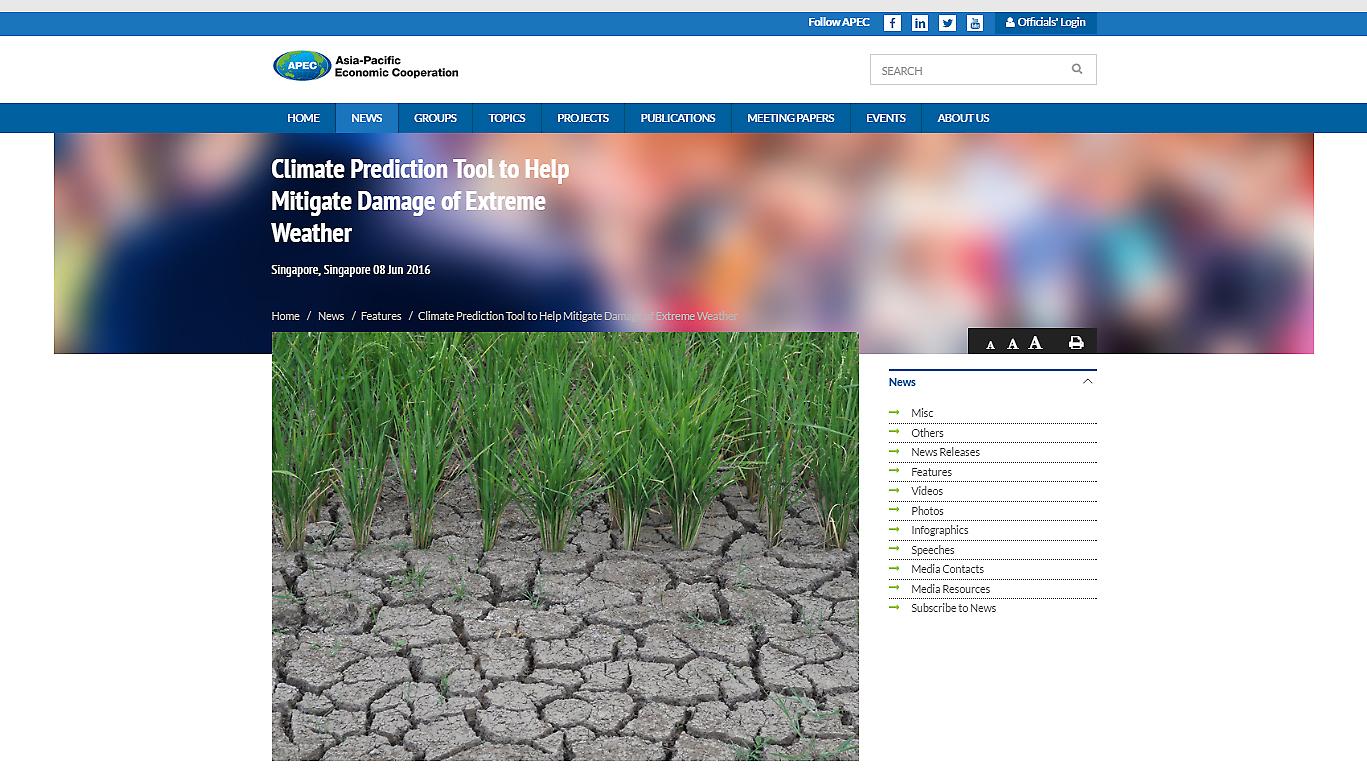Screen dimensions: 1367x770
Task: Select the smallest font size A
Action: (990, 345)
